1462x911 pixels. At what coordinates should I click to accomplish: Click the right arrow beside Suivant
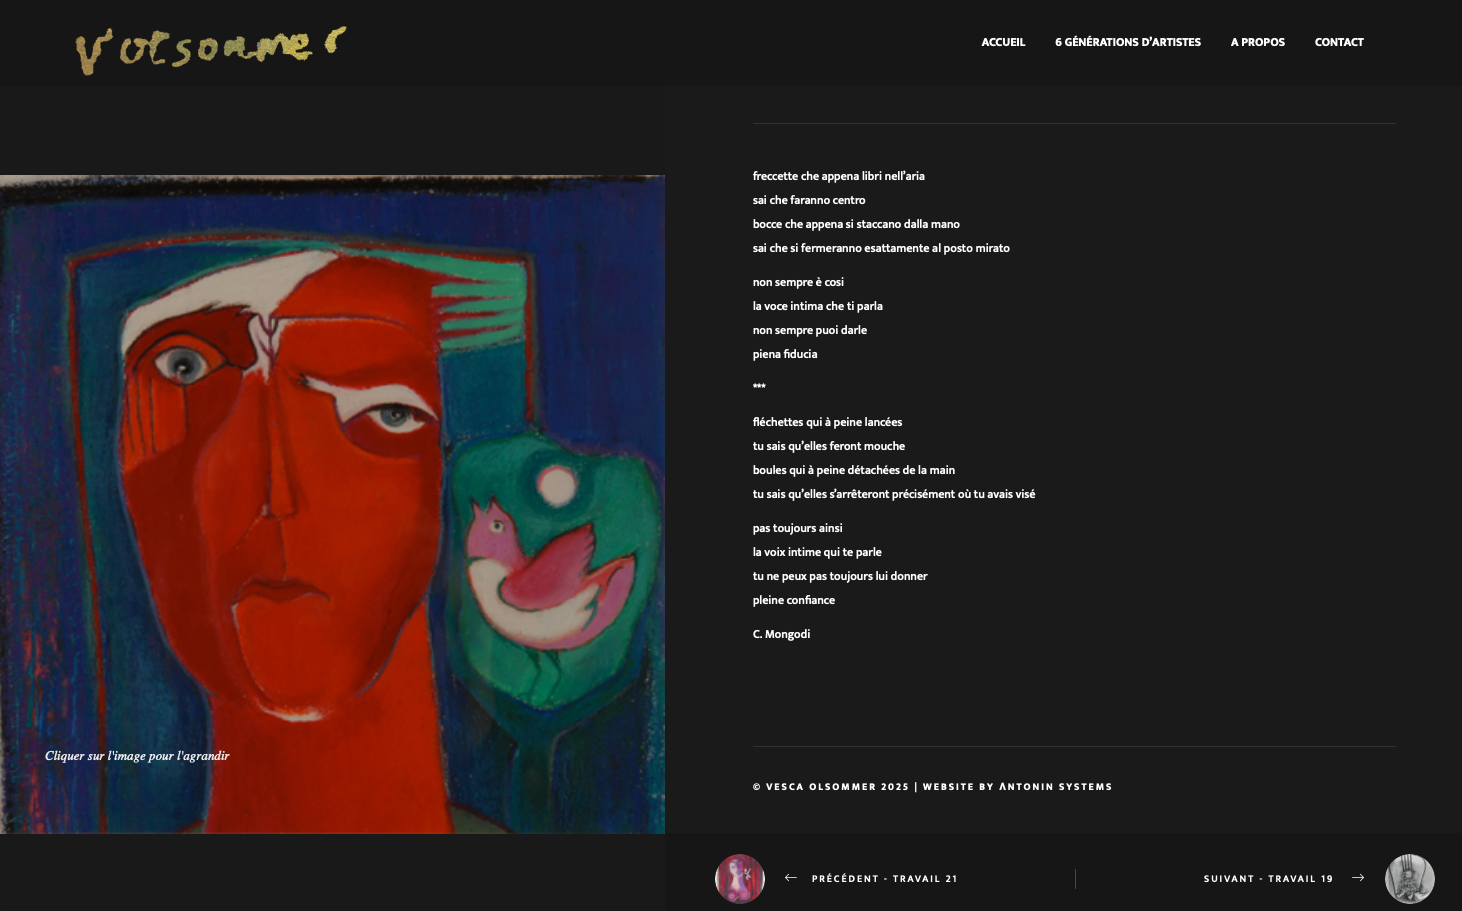tap(1358, 878)
